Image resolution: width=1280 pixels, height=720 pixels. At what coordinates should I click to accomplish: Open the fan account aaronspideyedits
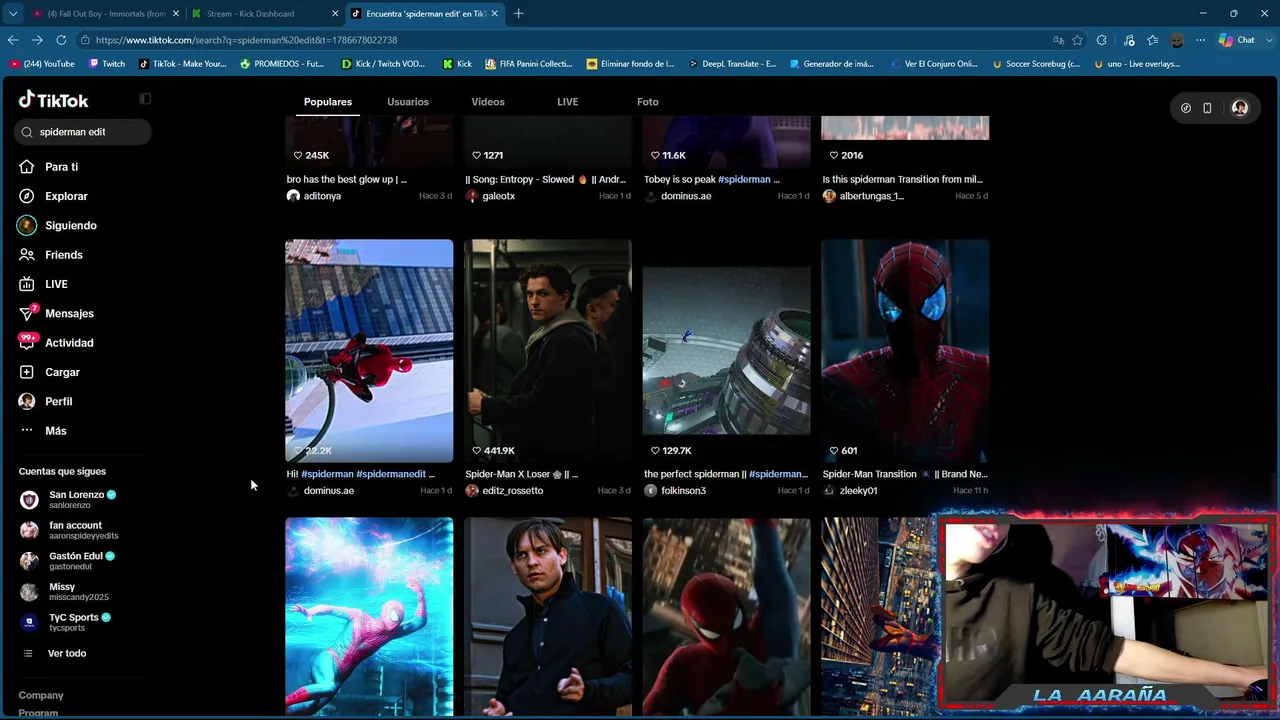[x=70, y=530]
